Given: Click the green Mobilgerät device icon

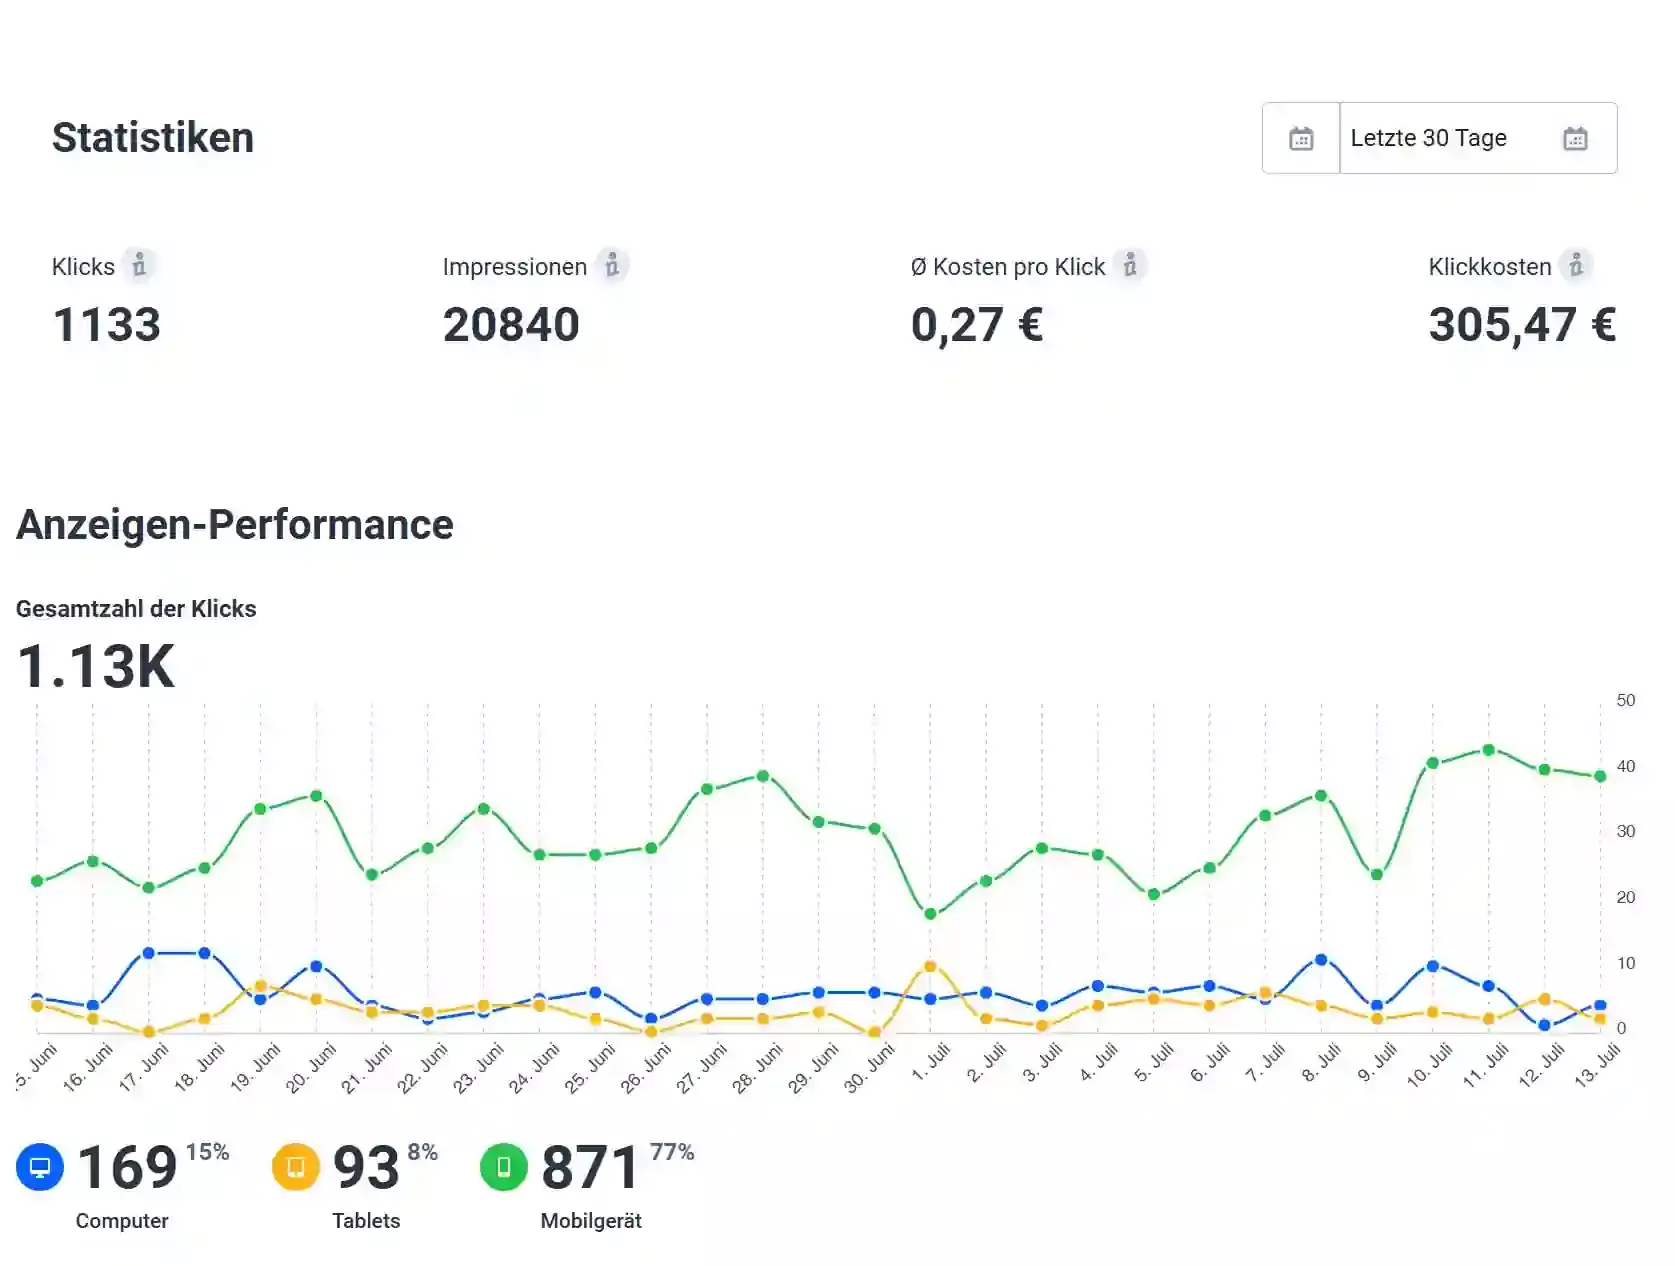Looking at the screenshot, I should tap(504, 1167).
